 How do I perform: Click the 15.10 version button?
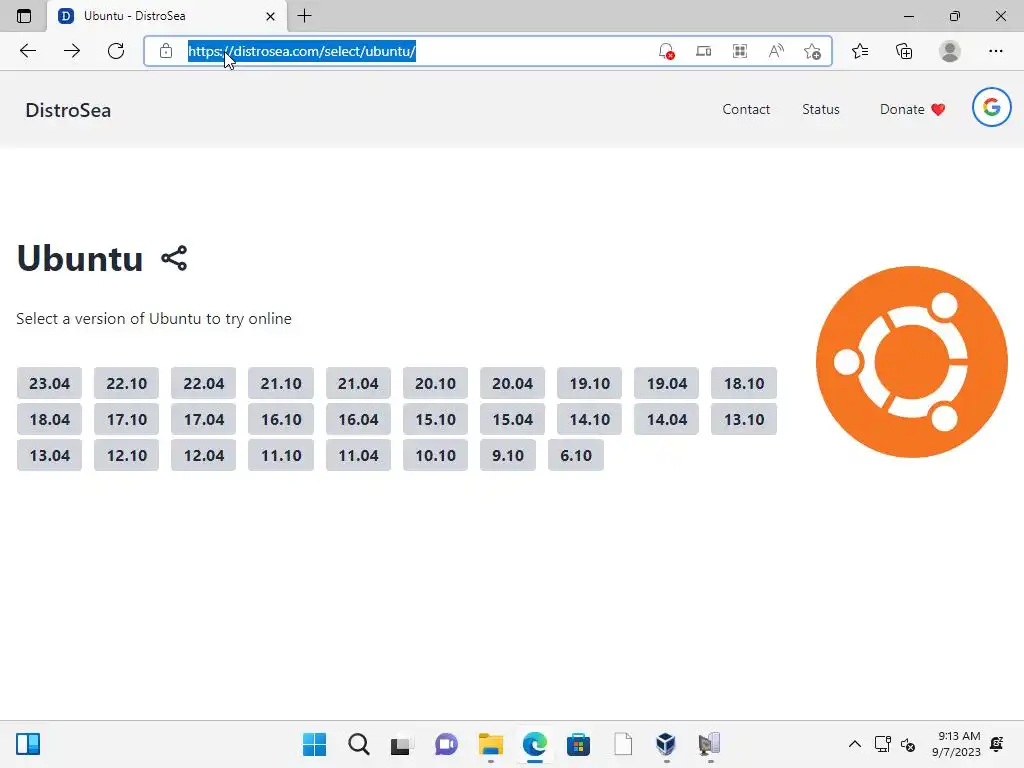point(436,419)
